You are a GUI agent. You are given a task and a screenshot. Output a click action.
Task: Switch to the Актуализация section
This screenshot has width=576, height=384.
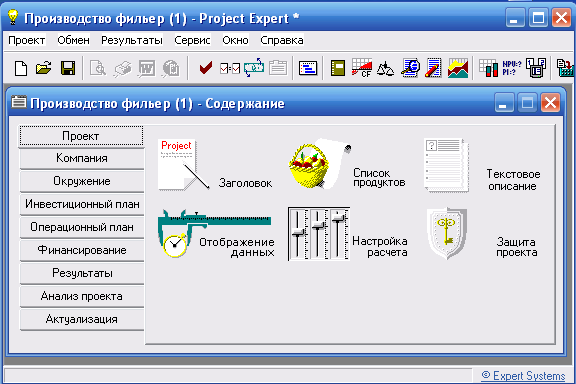(x=82, y=319)
